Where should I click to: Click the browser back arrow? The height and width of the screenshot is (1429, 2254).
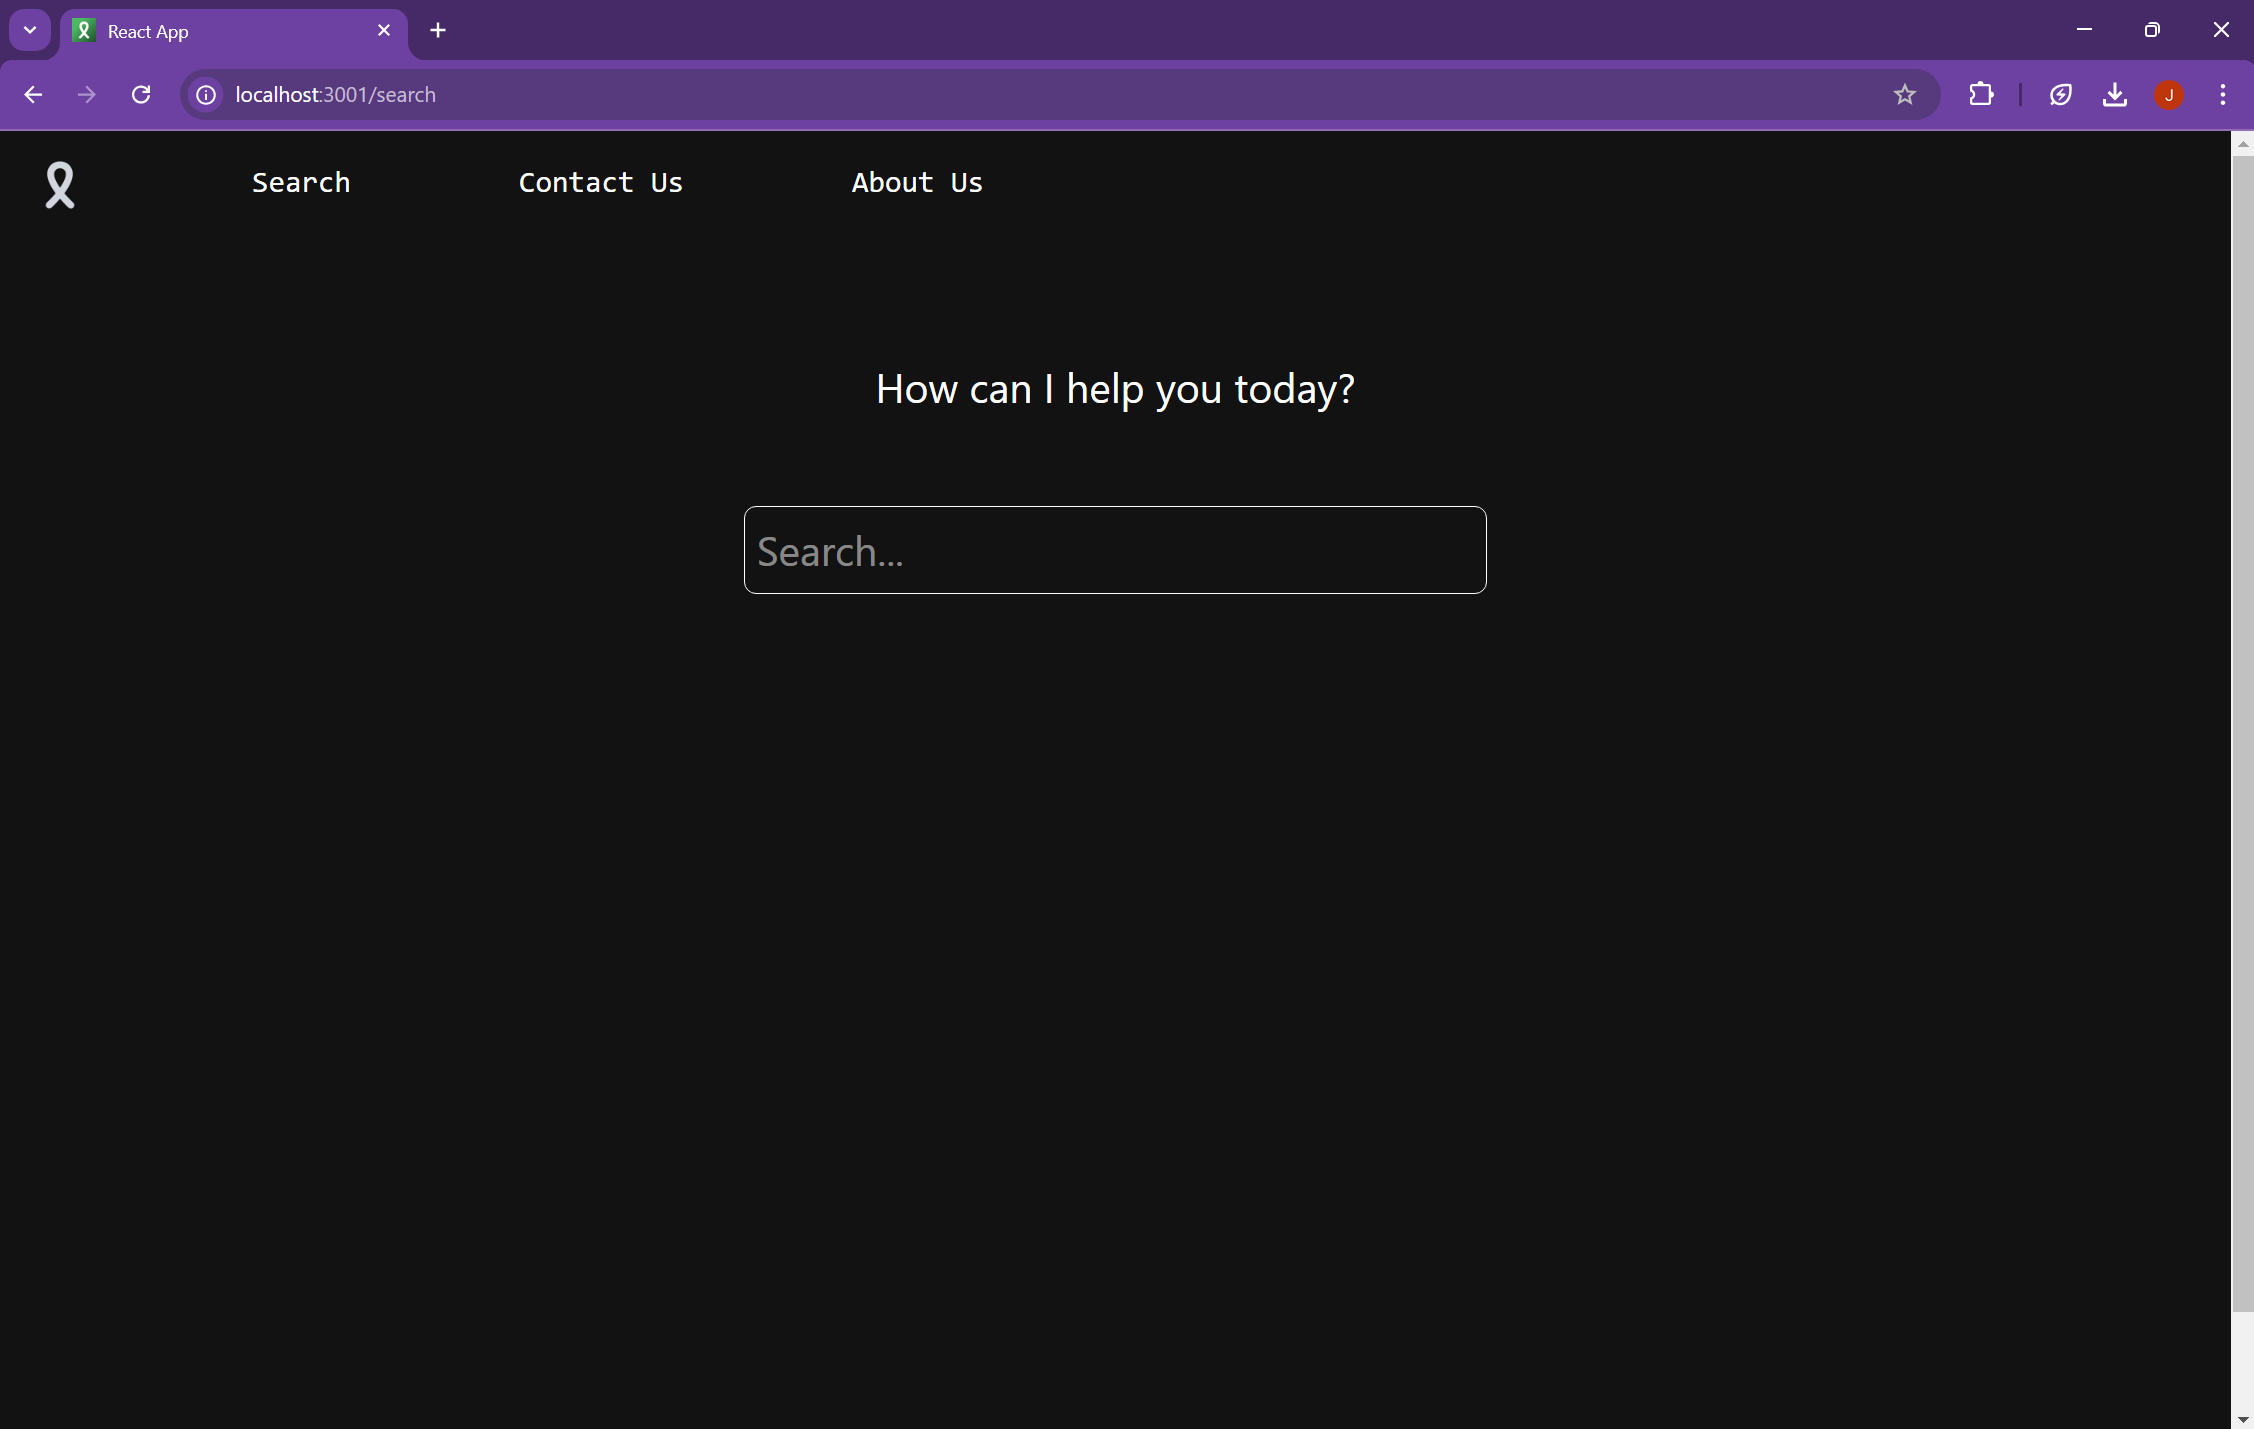33,95
